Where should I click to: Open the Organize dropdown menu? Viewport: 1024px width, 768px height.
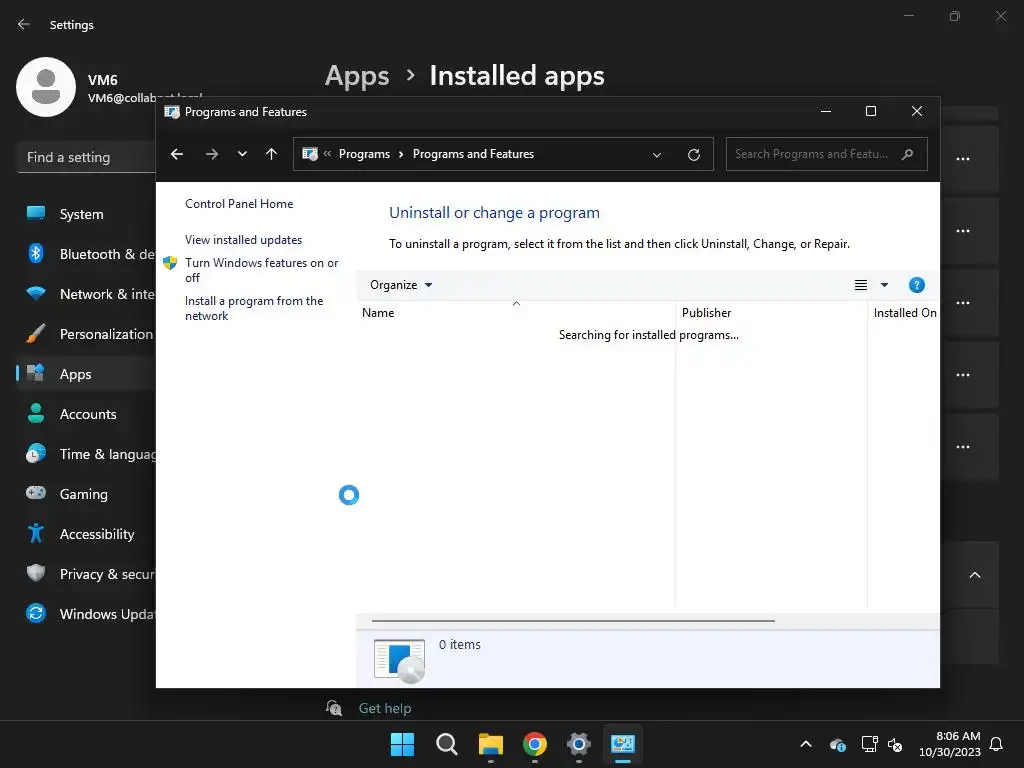tap(401, 285)
